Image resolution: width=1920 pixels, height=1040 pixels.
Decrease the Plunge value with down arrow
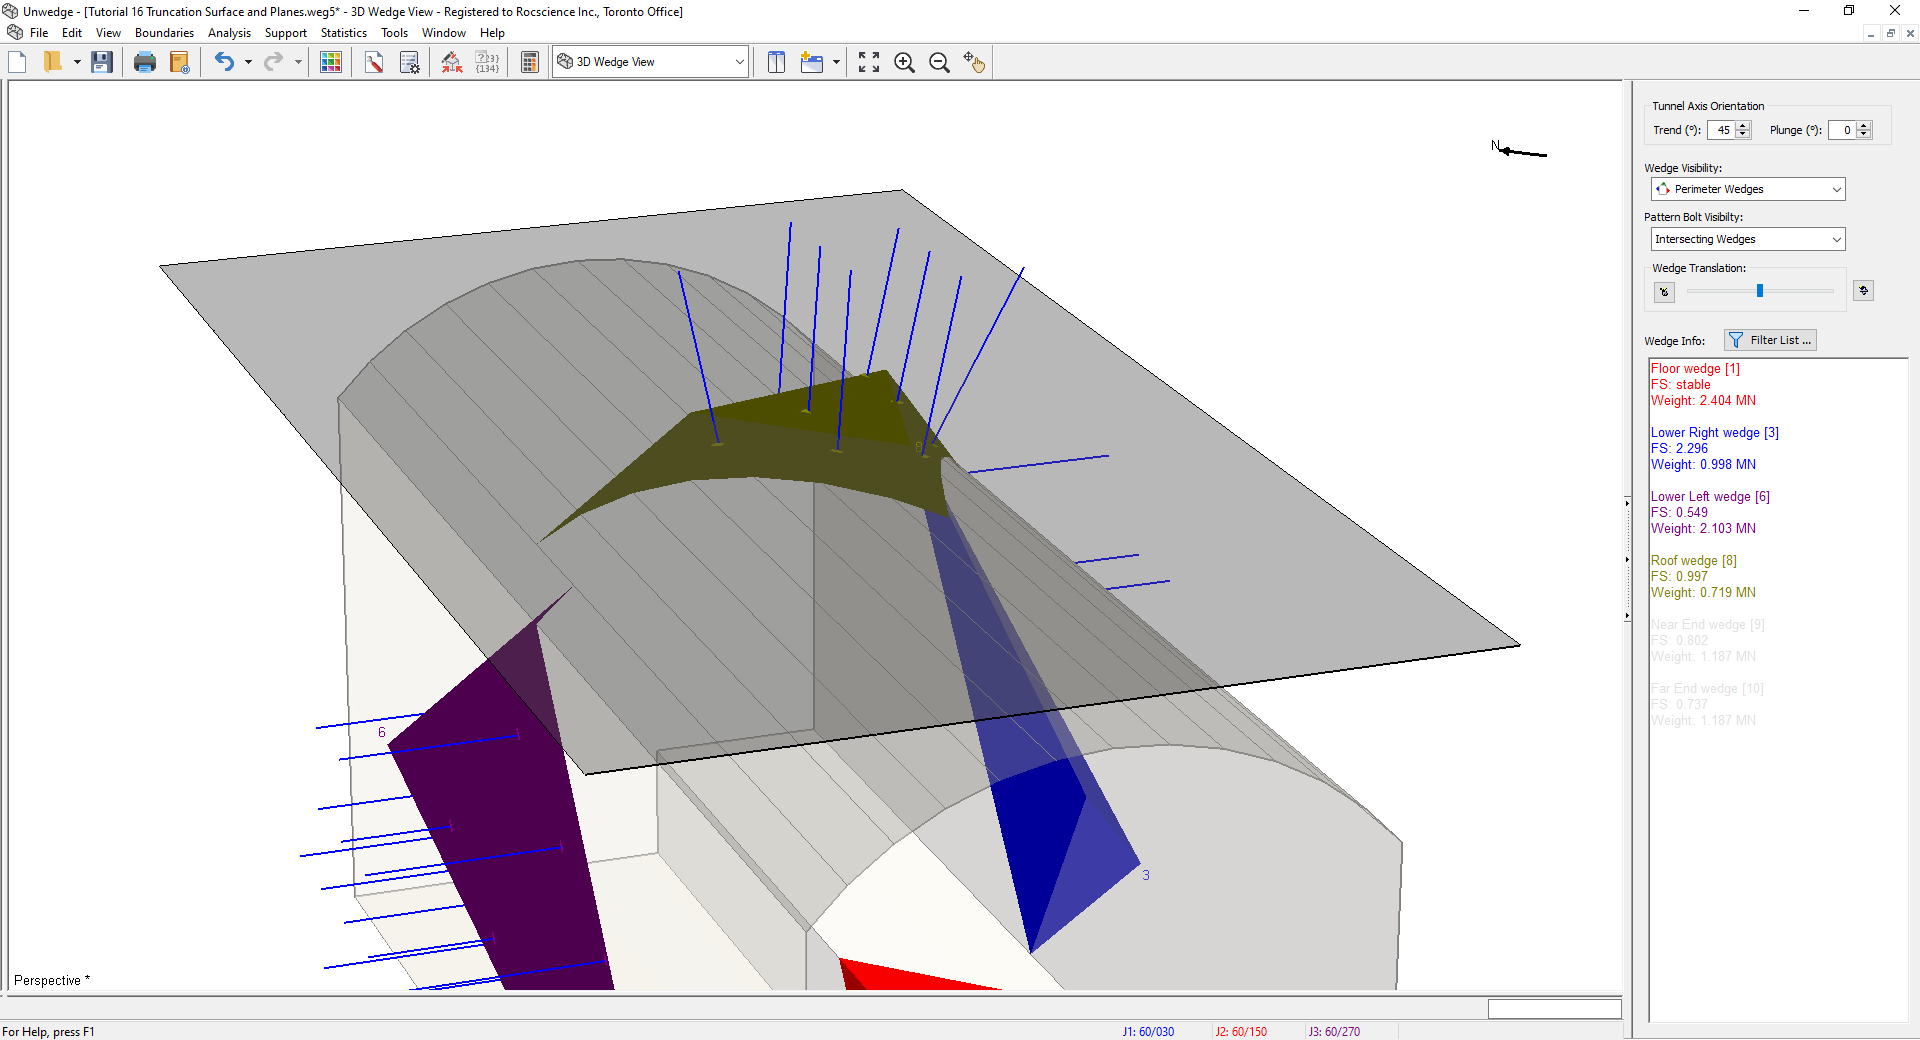(x=1864, y=134)
